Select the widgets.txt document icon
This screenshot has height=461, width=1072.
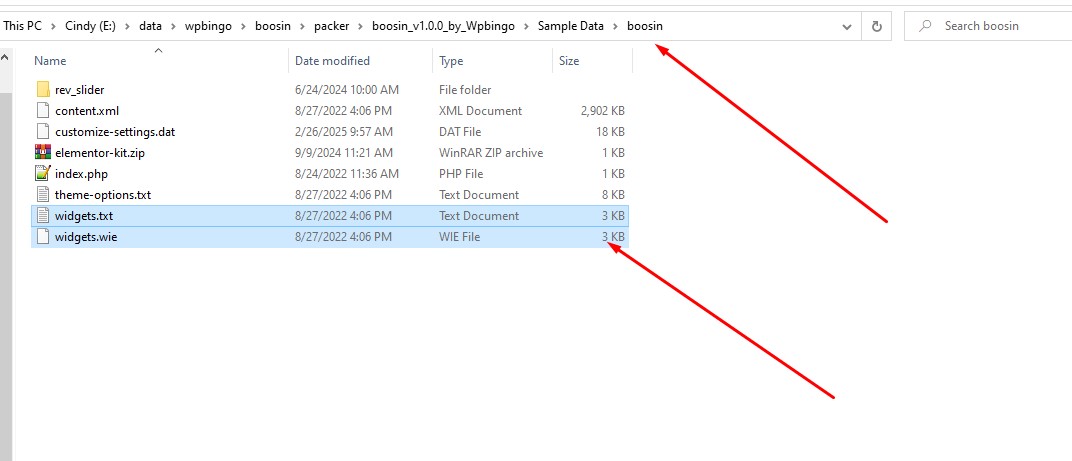[43, 216]
